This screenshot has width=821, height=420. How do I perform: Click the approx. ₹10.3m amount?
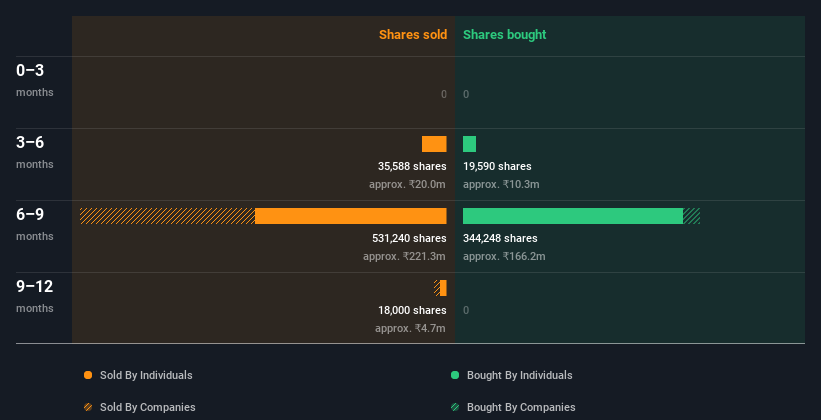coord(501,184)
